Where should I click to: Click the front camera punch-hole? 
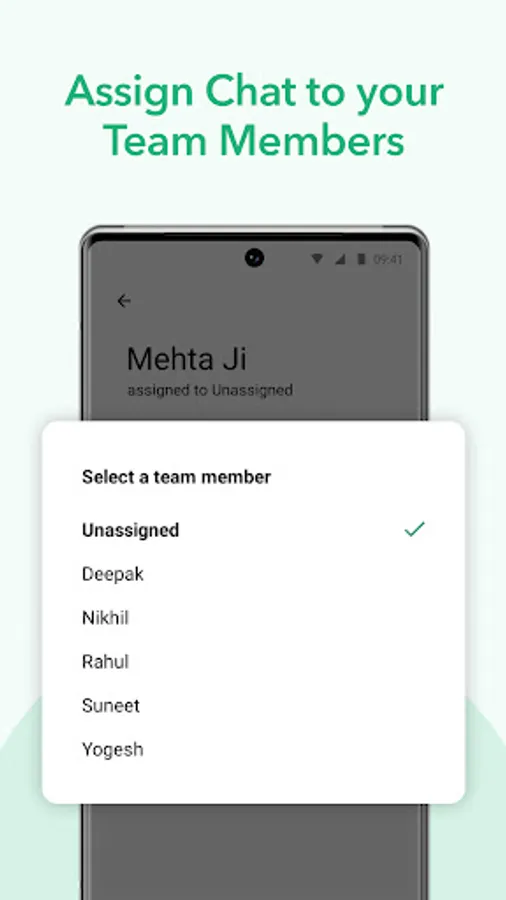tap(254, 258)
